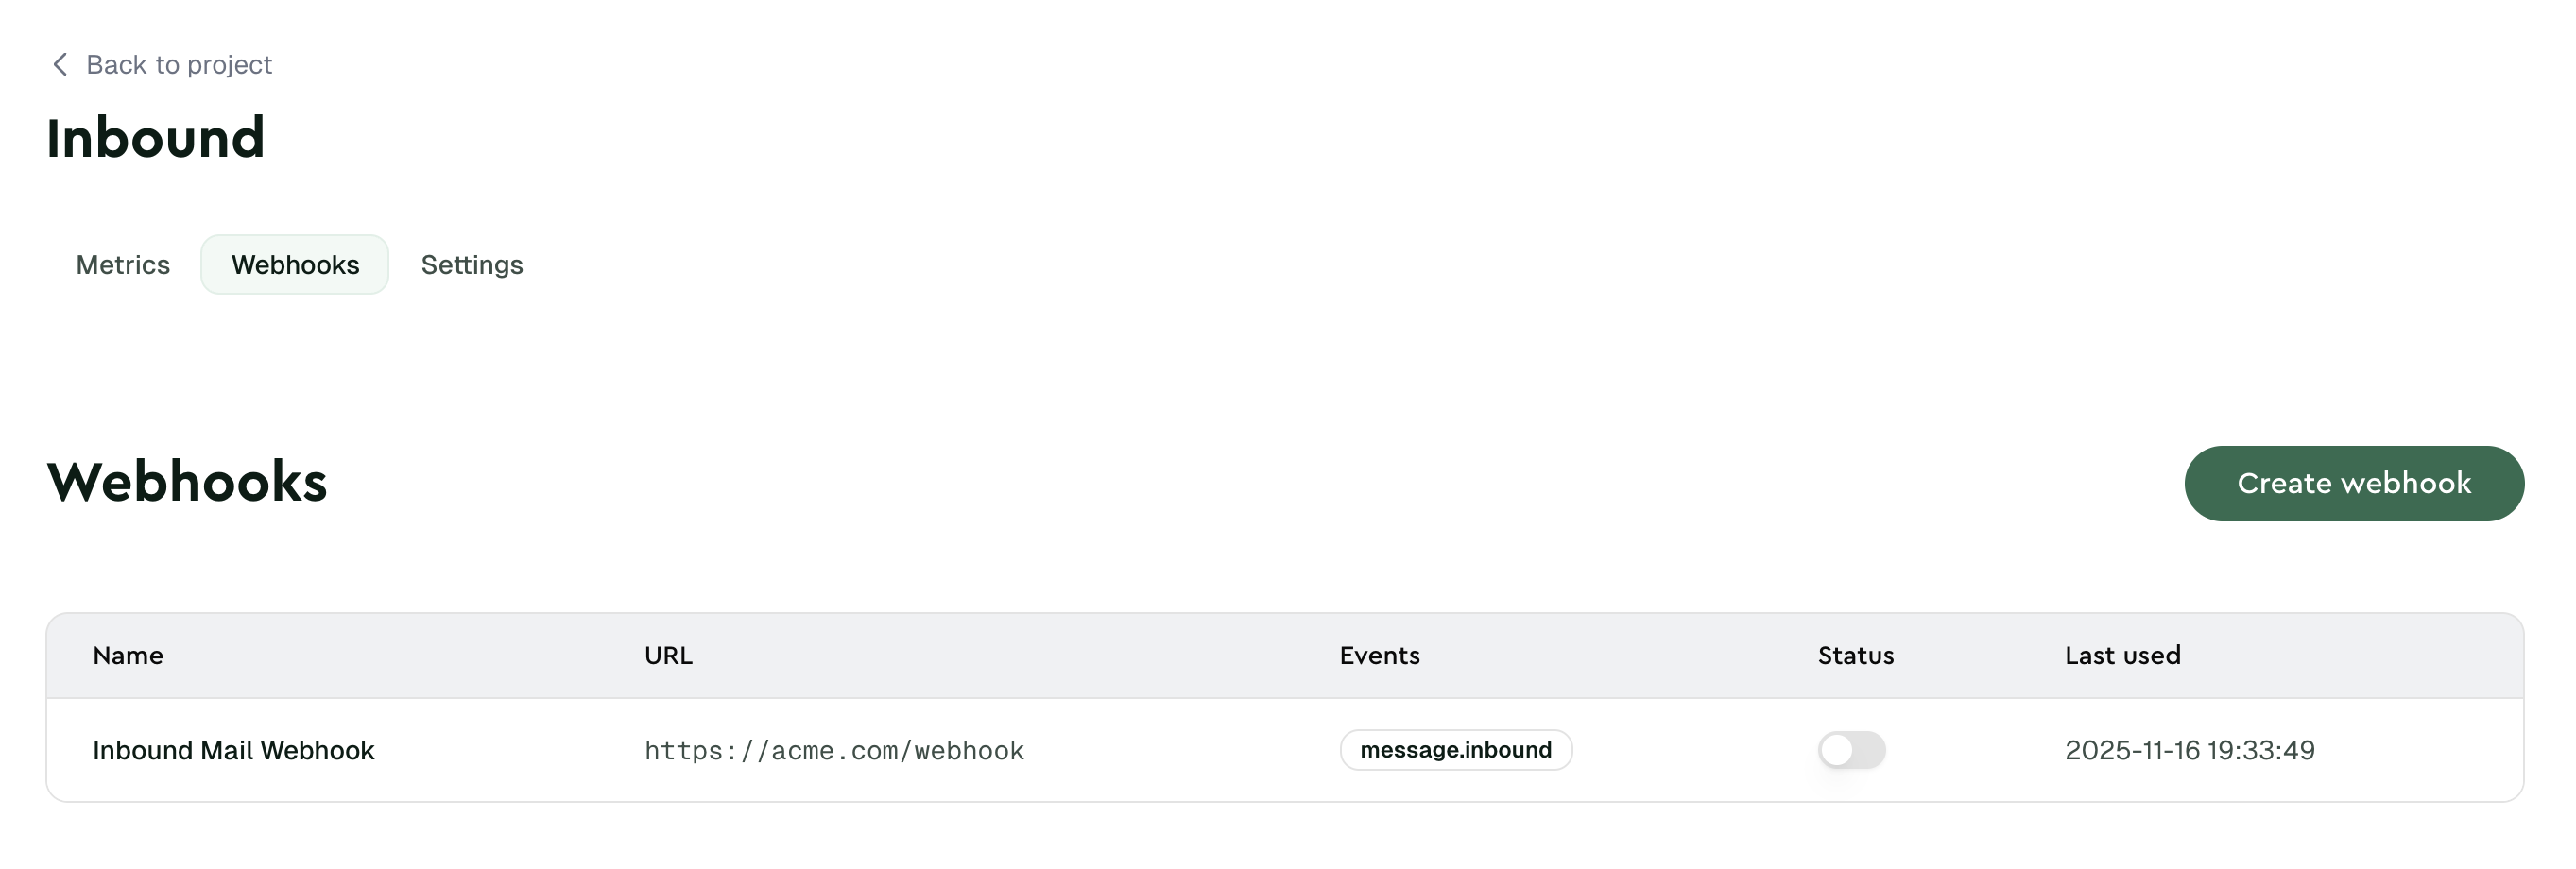2576x869 pixels.
Task: Click the https://acme.com/webhook URL
Action: point(835,750)
